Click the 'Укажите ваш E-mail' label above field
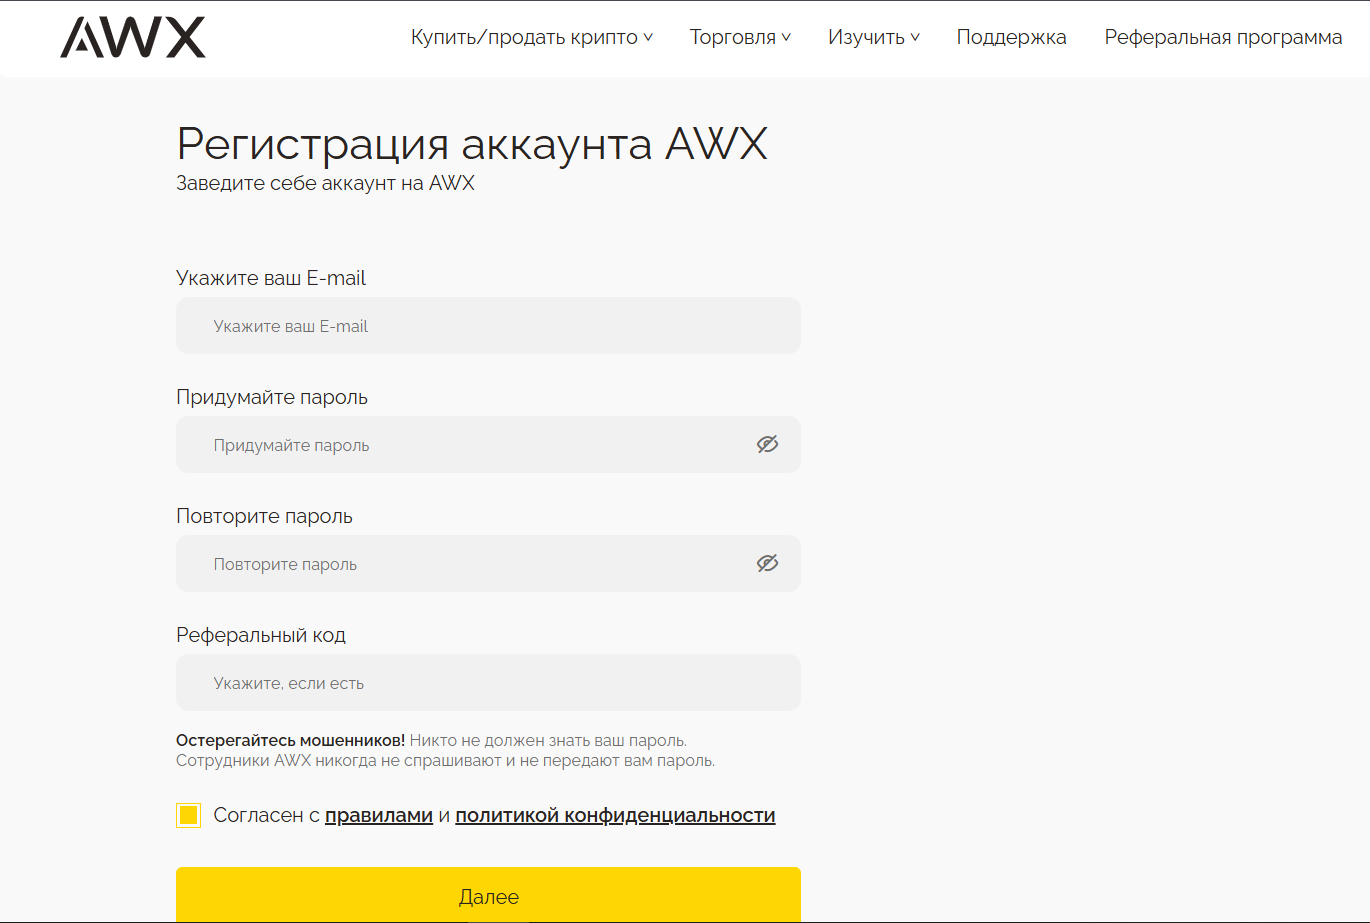Screen dimensions: 1370x923 271,278
